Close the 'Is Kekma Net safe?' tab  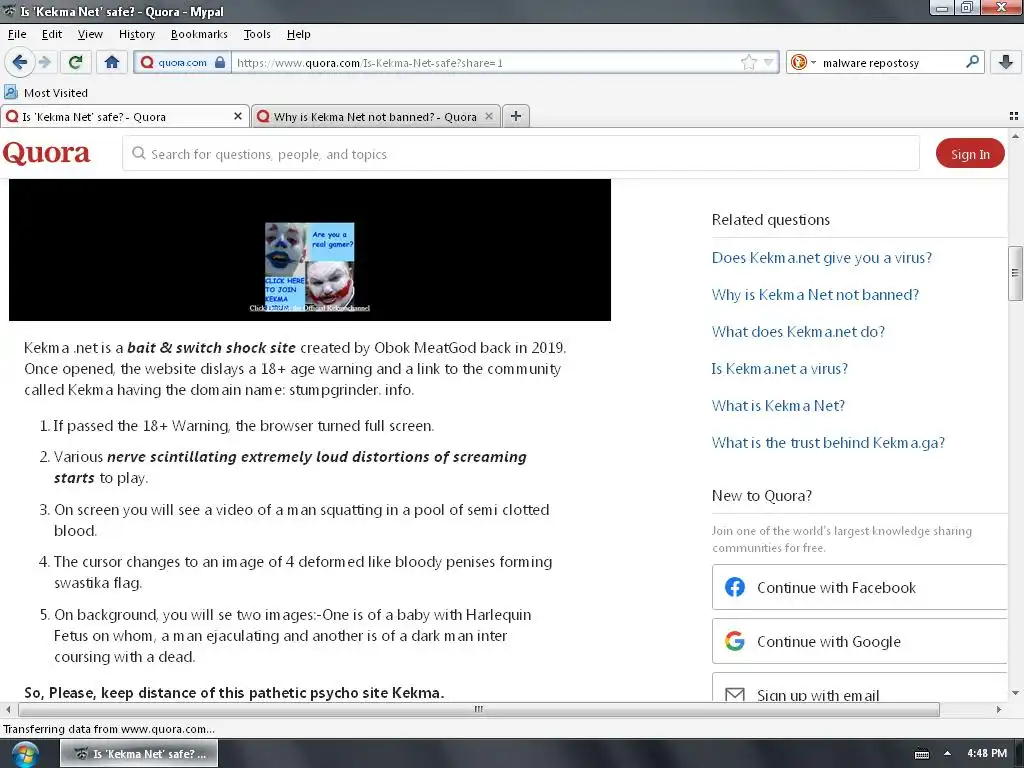coord(238,116)
